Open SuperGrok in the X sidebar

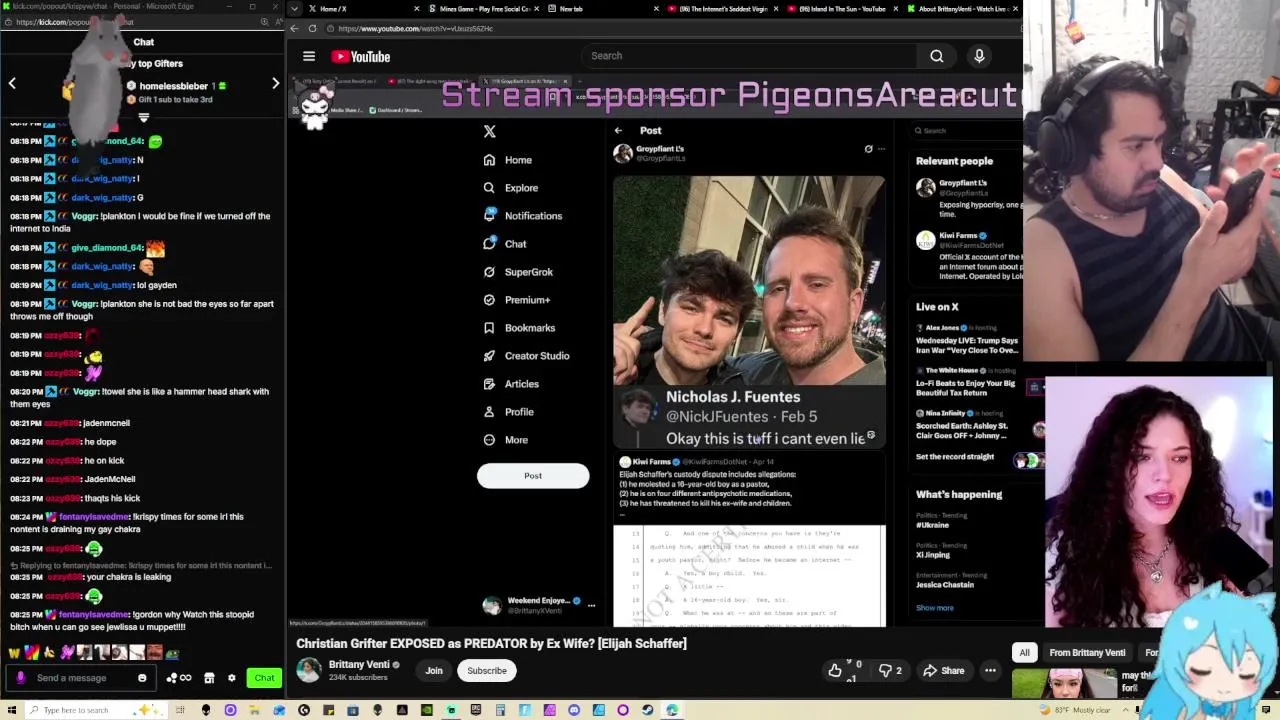pos(518,272)
